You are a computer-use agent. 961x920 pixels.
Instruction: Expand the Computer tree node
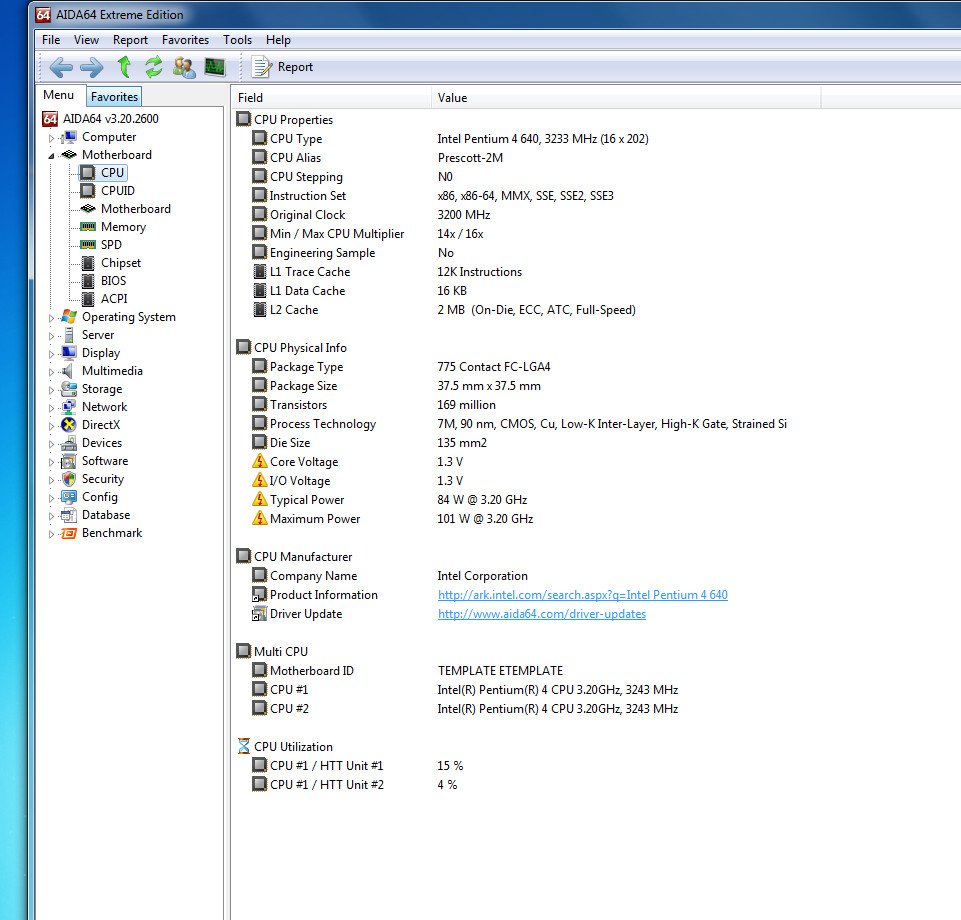(x=52, y=138)
